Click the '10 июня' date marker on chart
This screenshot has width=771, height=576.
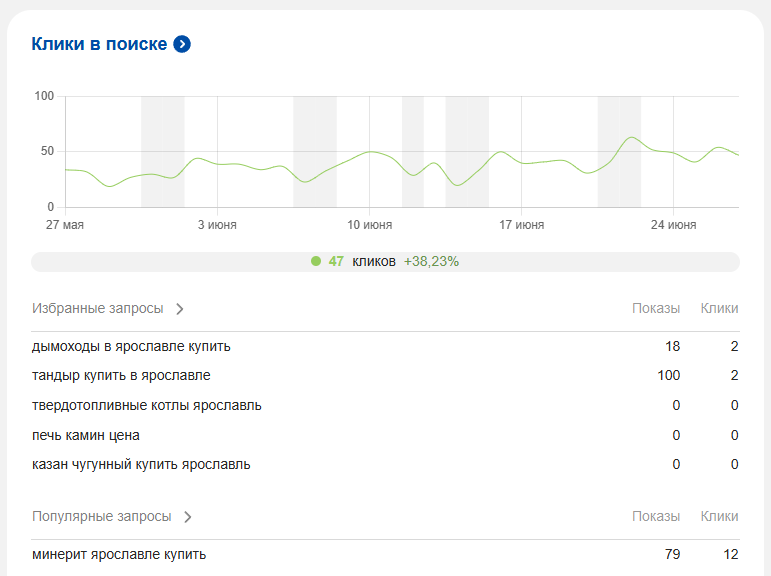point(370,225)
